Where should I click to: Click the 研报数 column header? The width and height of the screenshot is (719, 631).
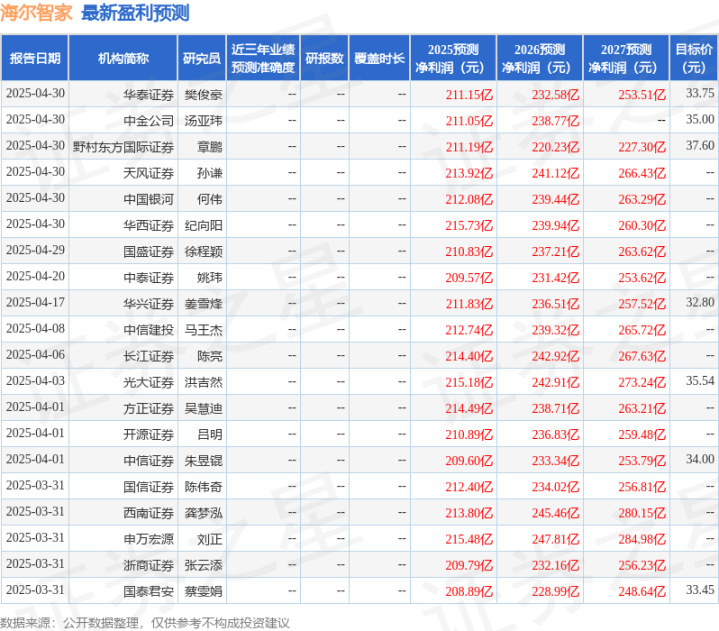pyautogui.click(x=324, y=58)
